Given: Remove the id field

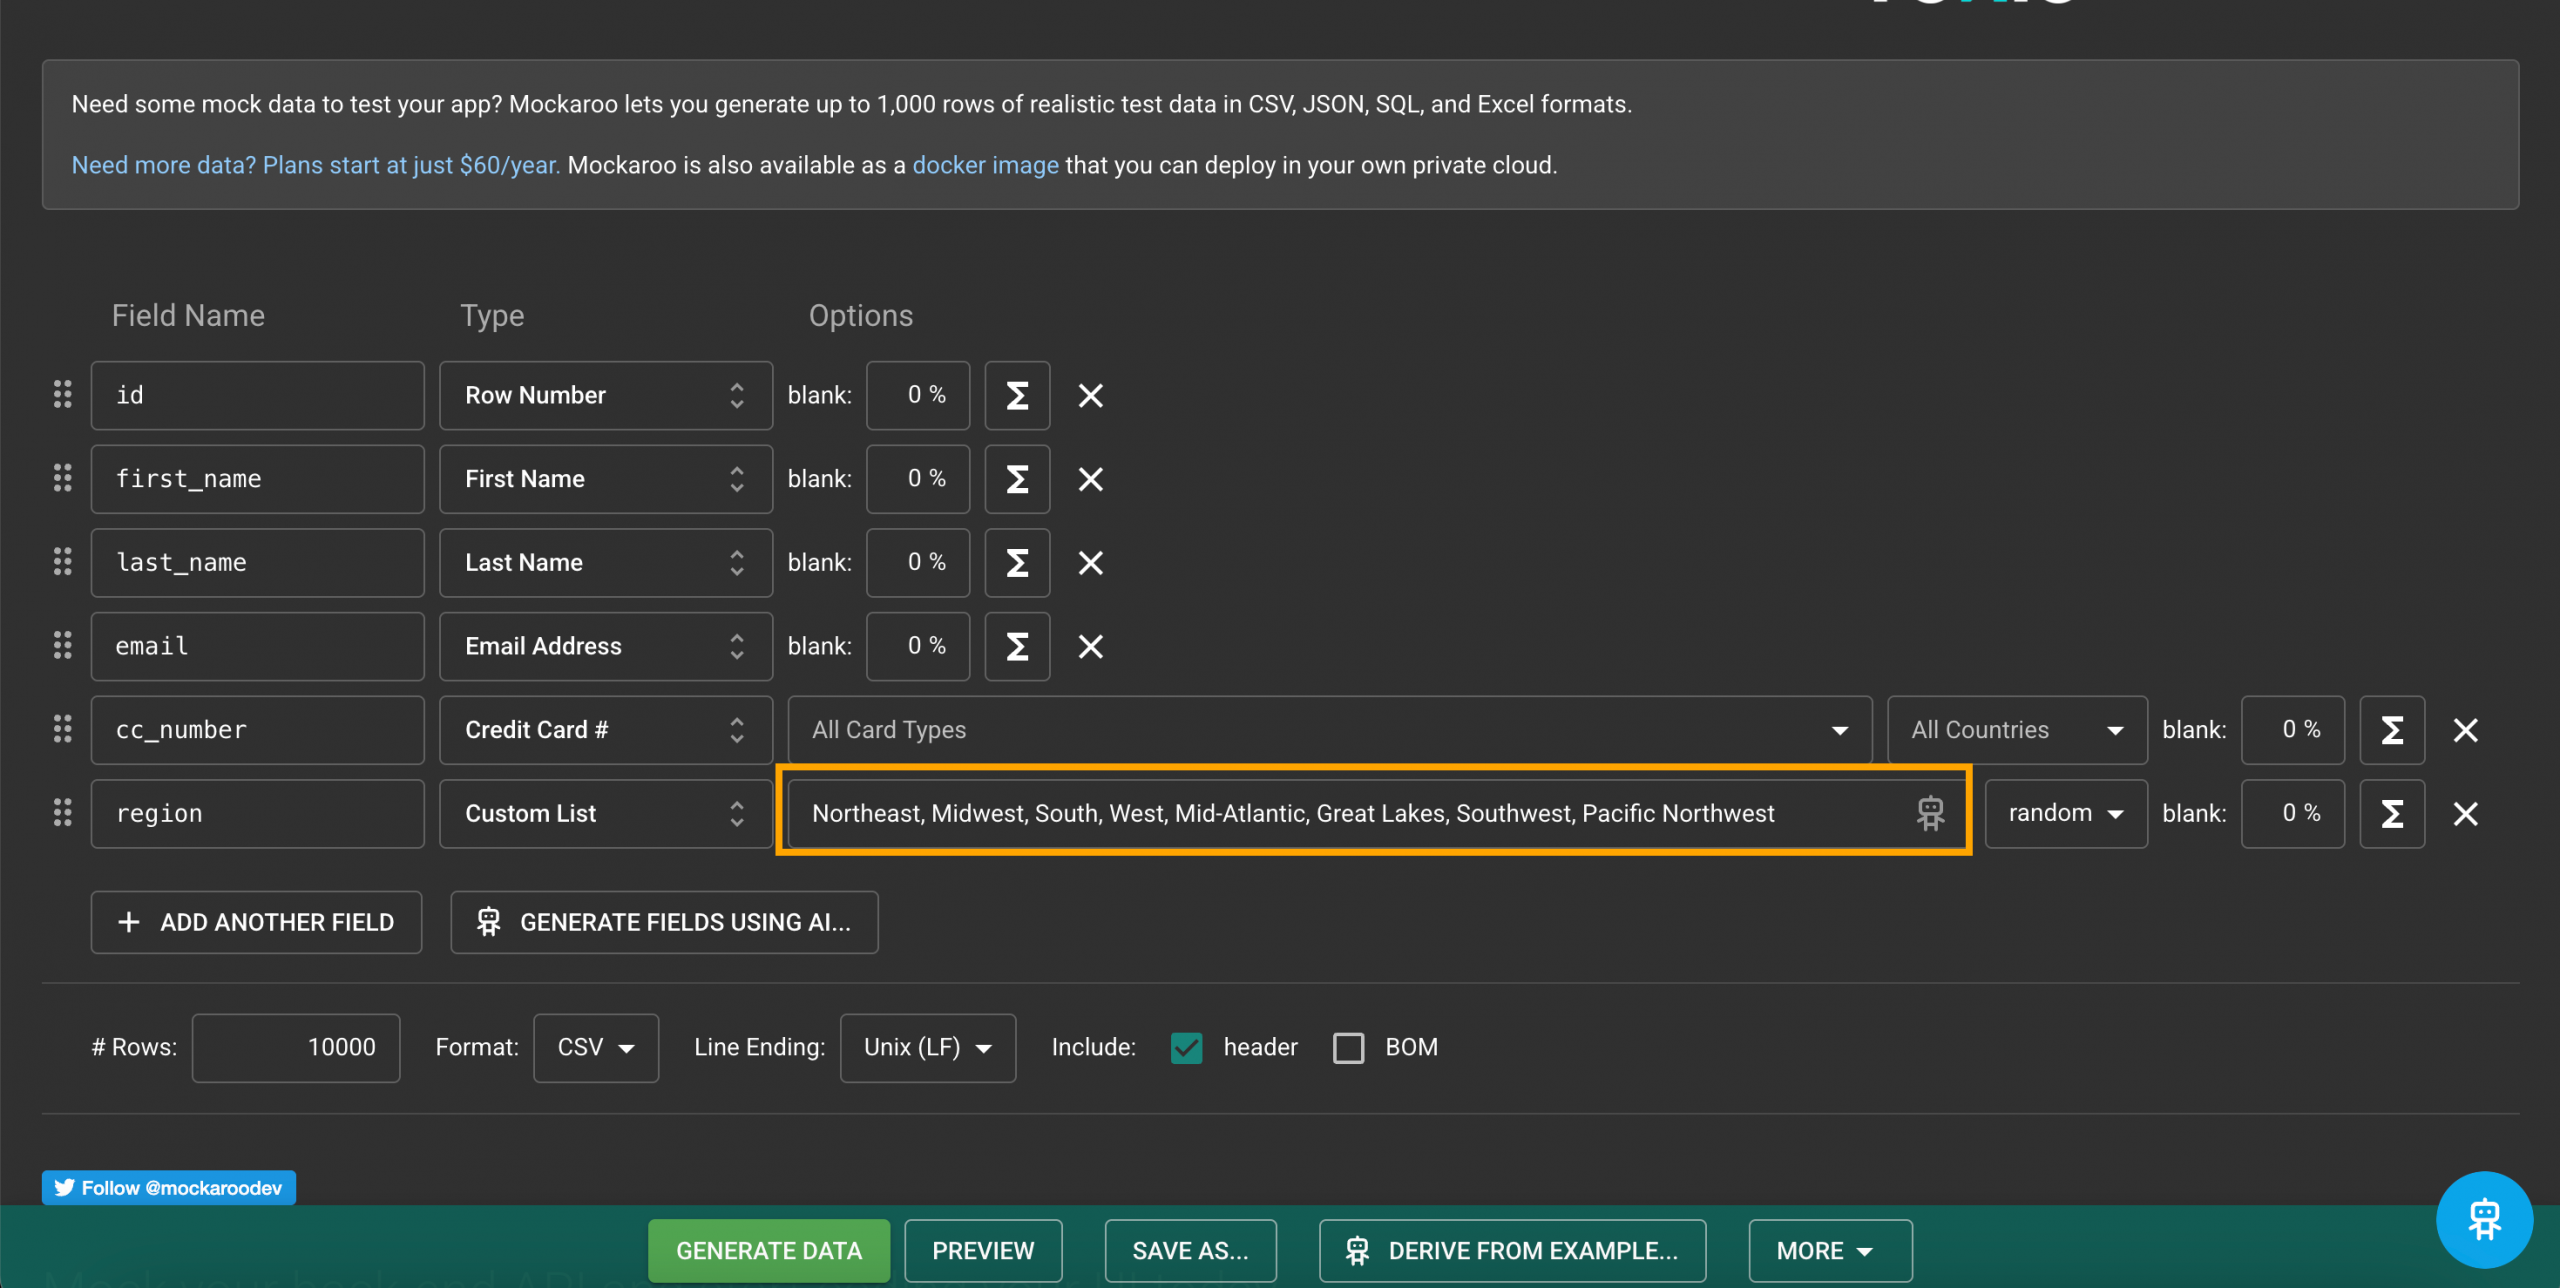Looking at the screenshot, I should [1091, 395].
